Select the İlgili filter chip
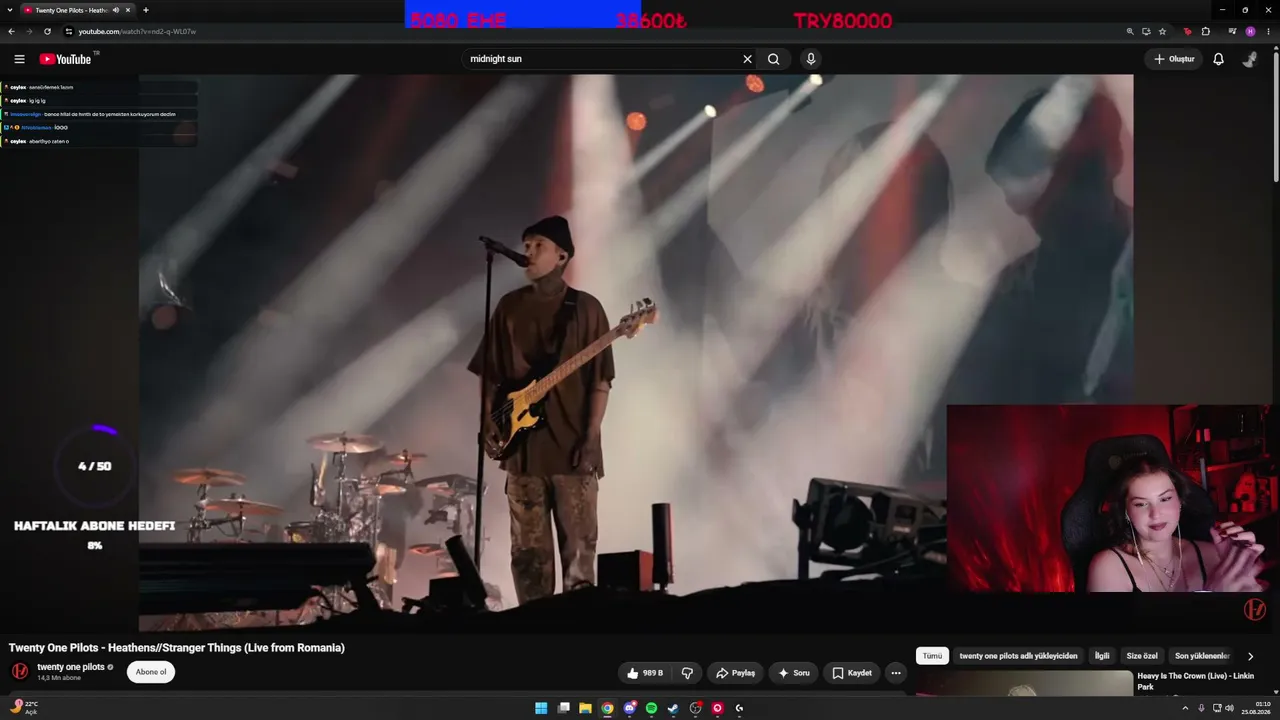The width and height of the screenshot is (1280, 720). point(1102,656)
